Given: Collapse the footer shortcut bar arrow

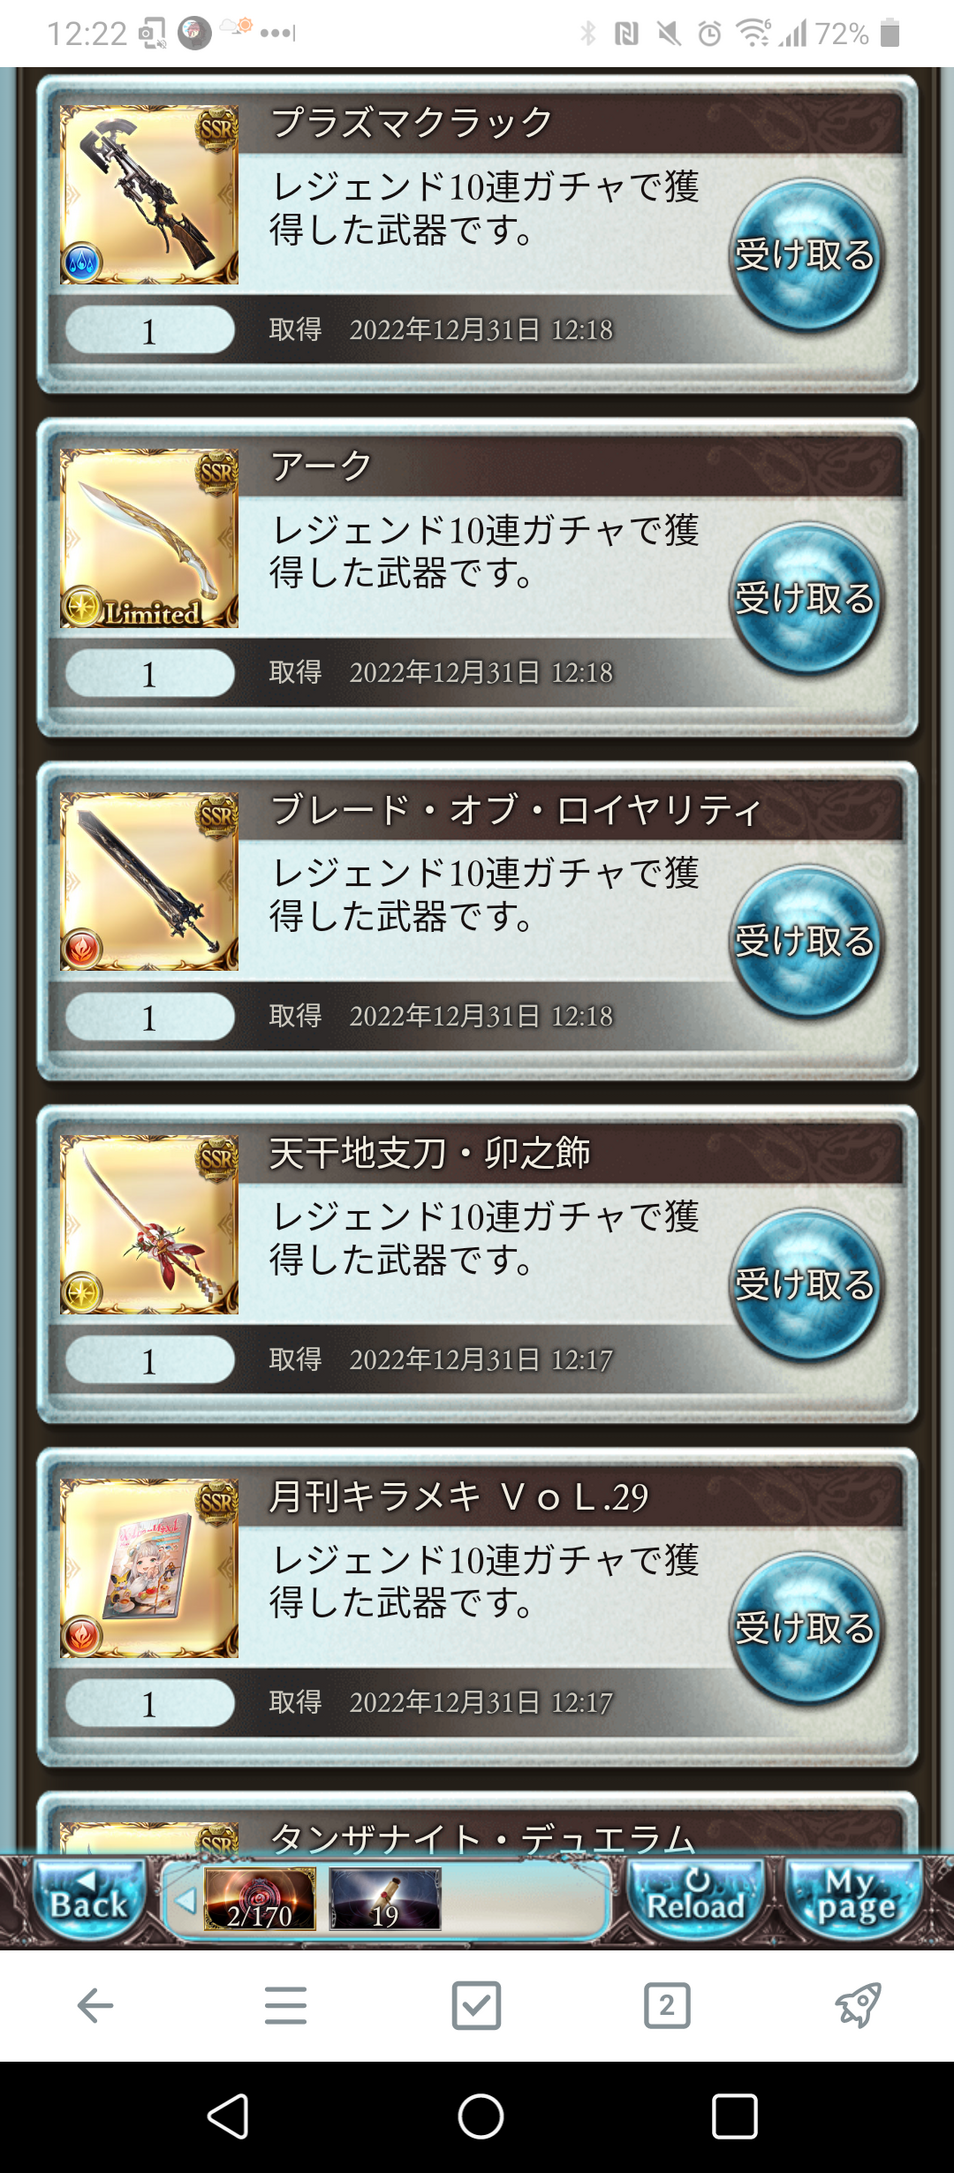Looking at the screenshot, I should pos(185,1899).
